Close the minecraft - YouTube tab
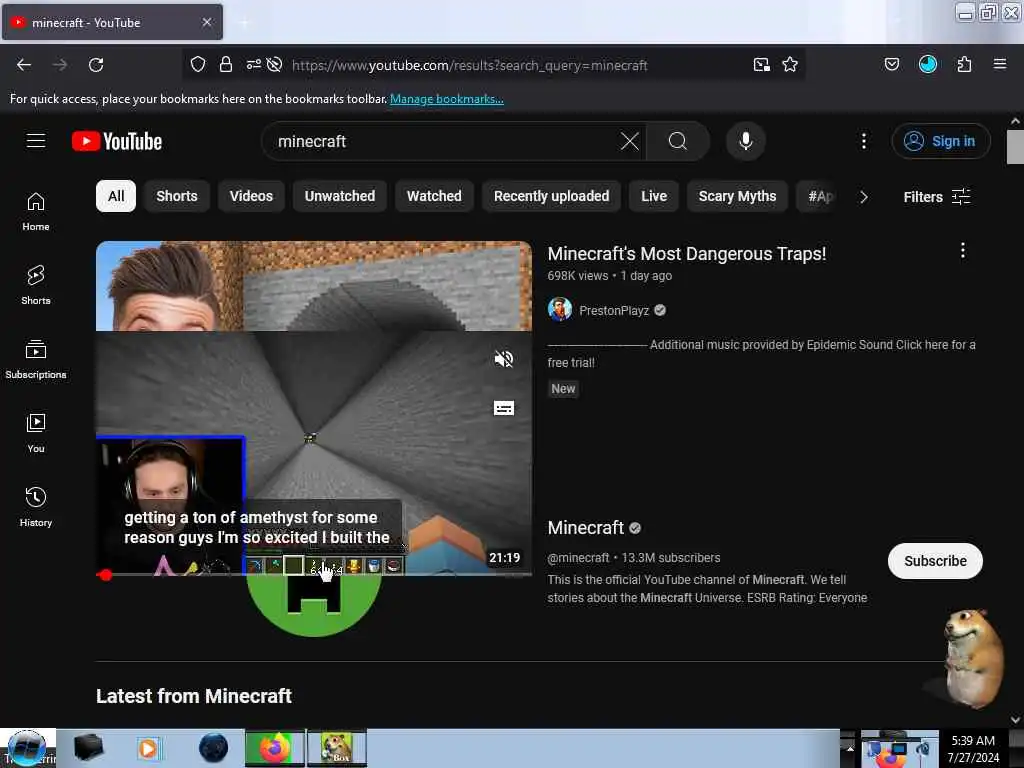 click(x=207, y=22)
